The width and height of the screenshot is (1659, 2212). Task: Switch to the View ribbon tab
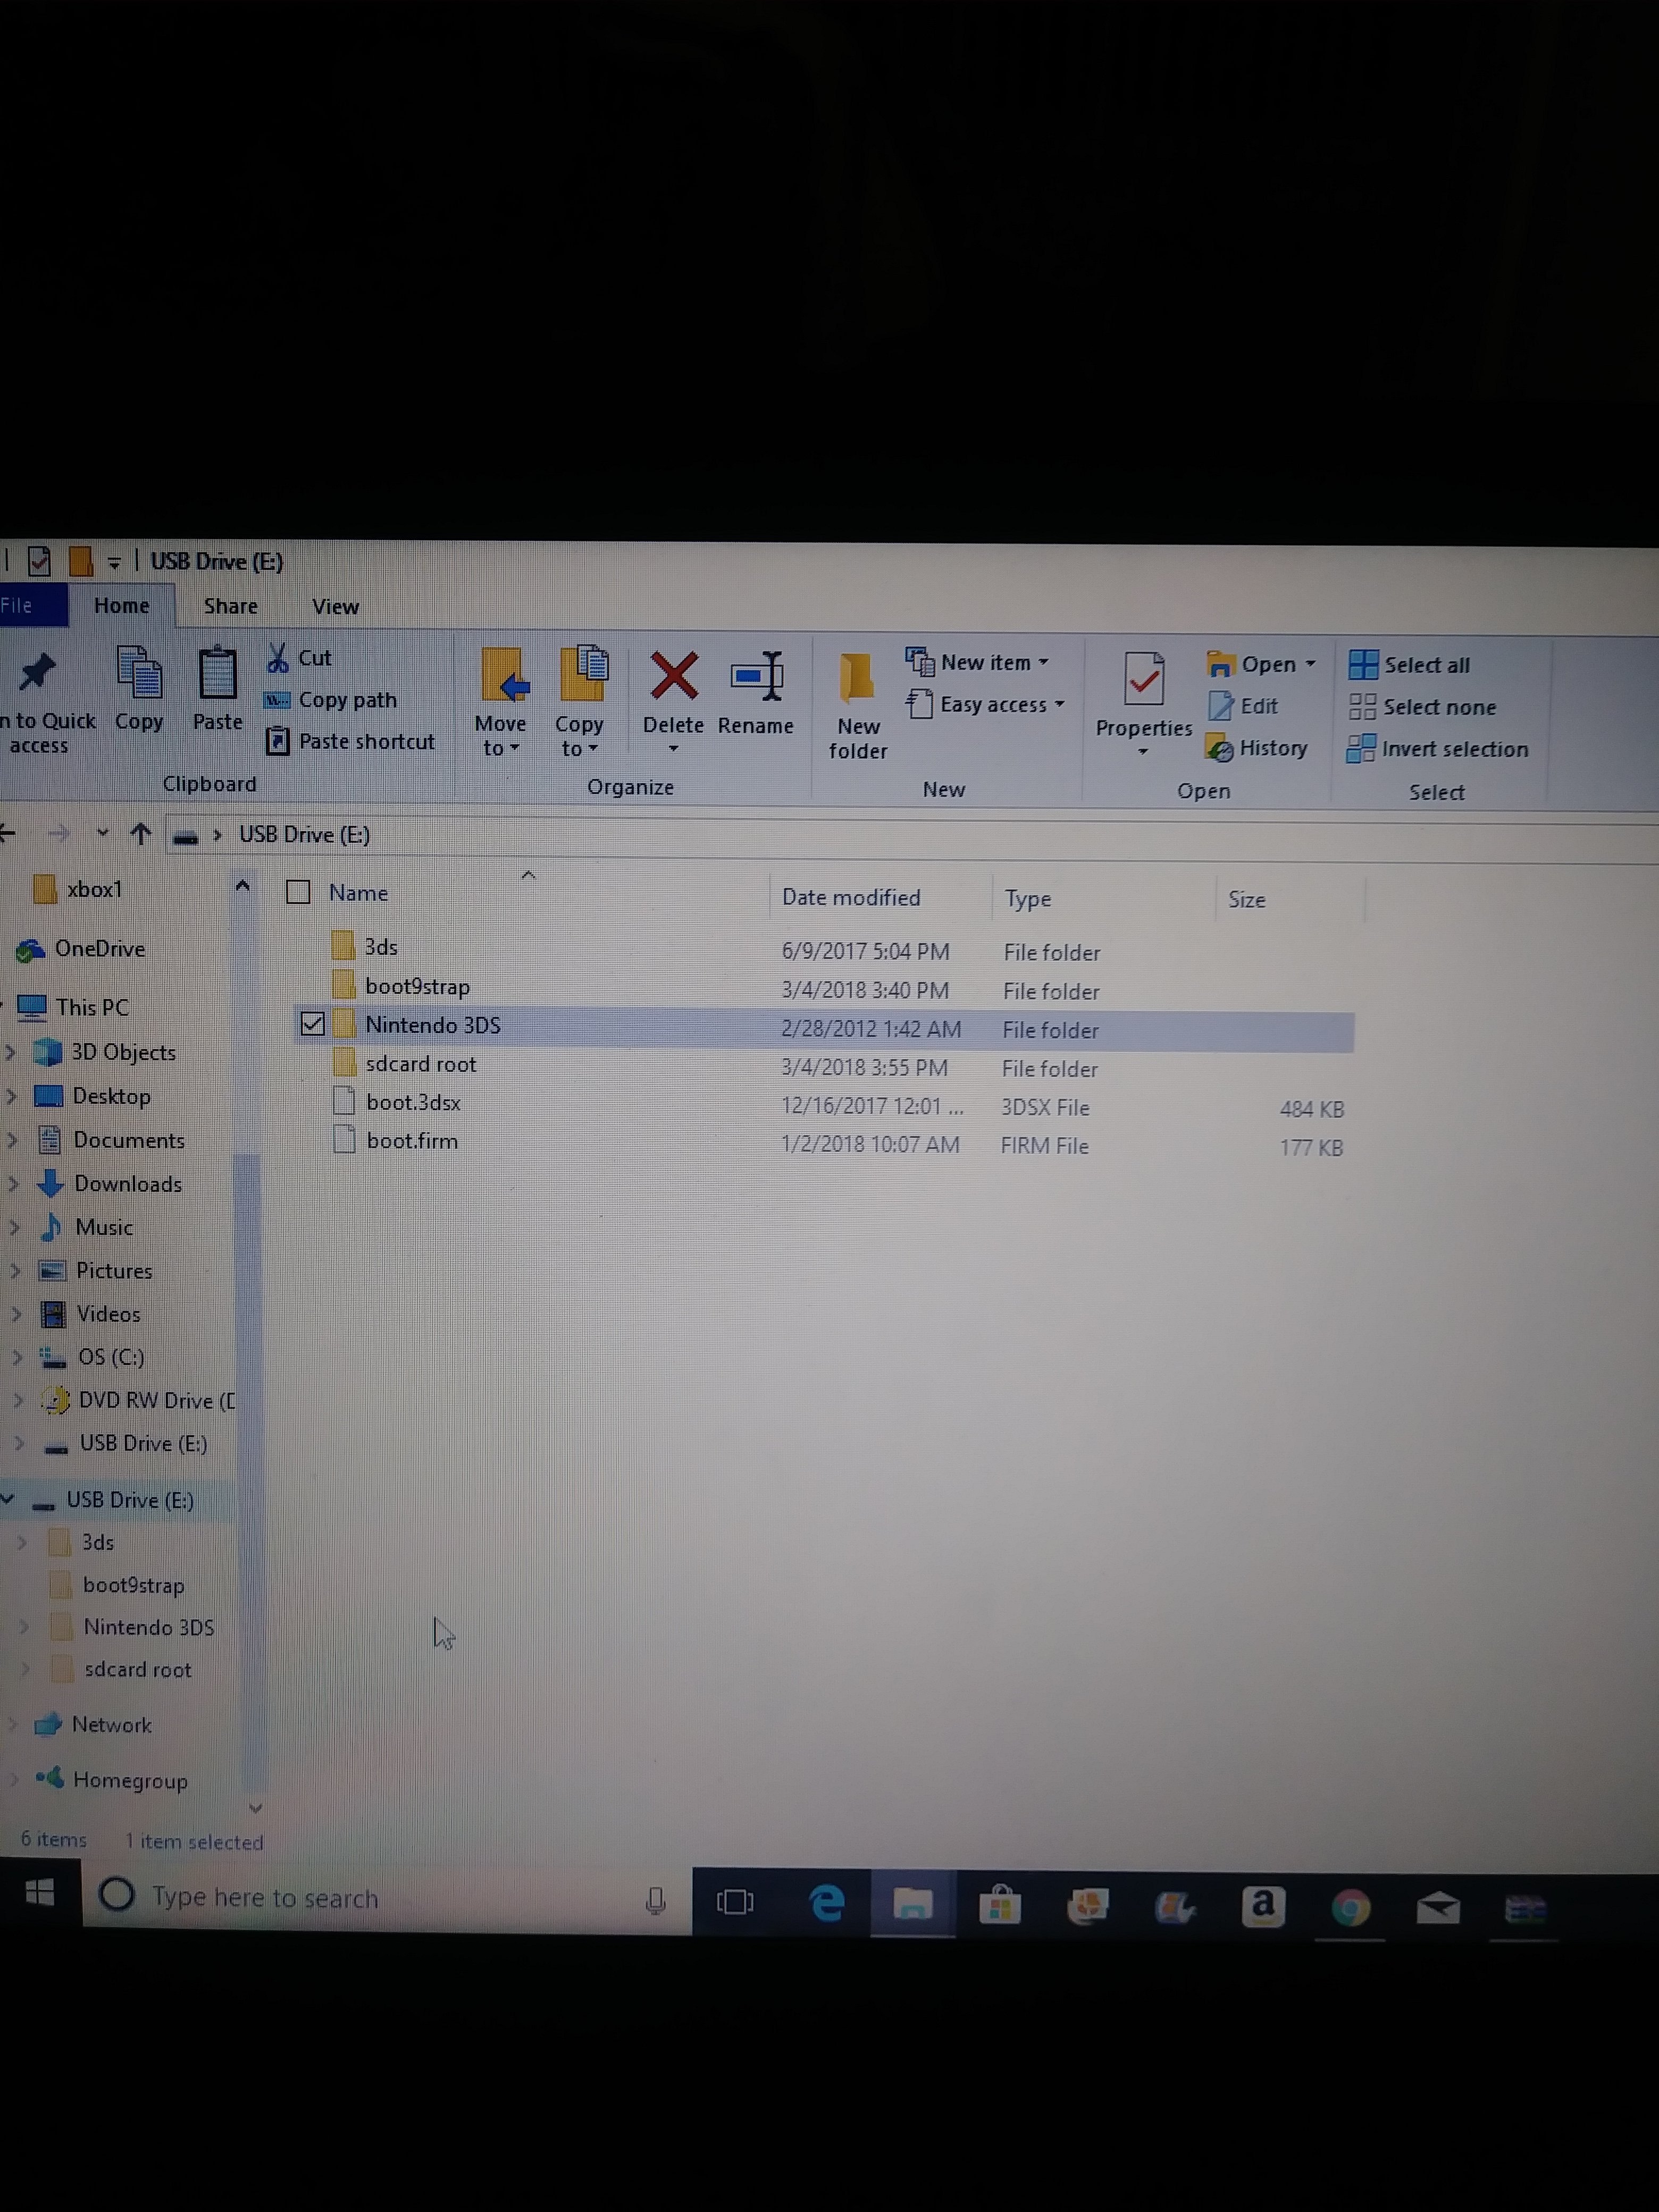335,607
